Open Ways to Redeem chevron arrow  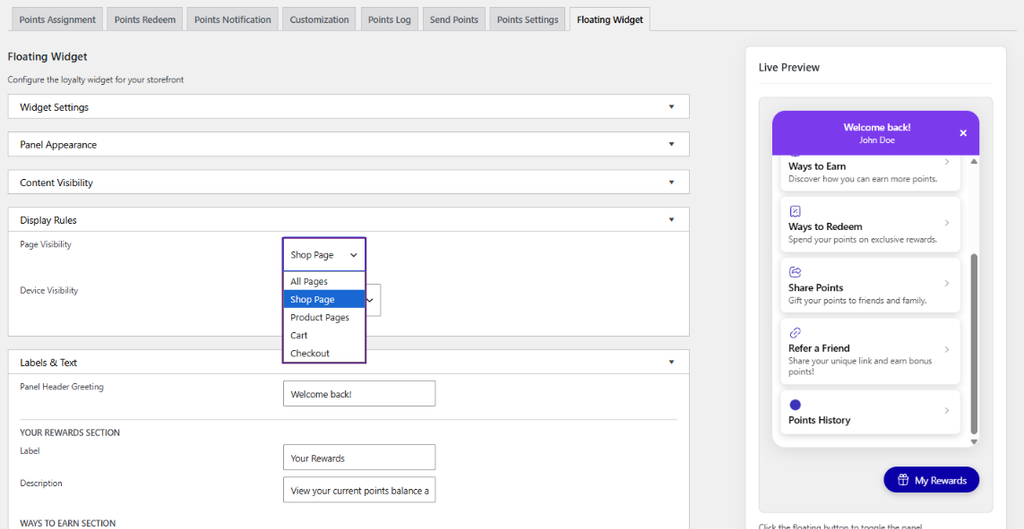[947, 223]
